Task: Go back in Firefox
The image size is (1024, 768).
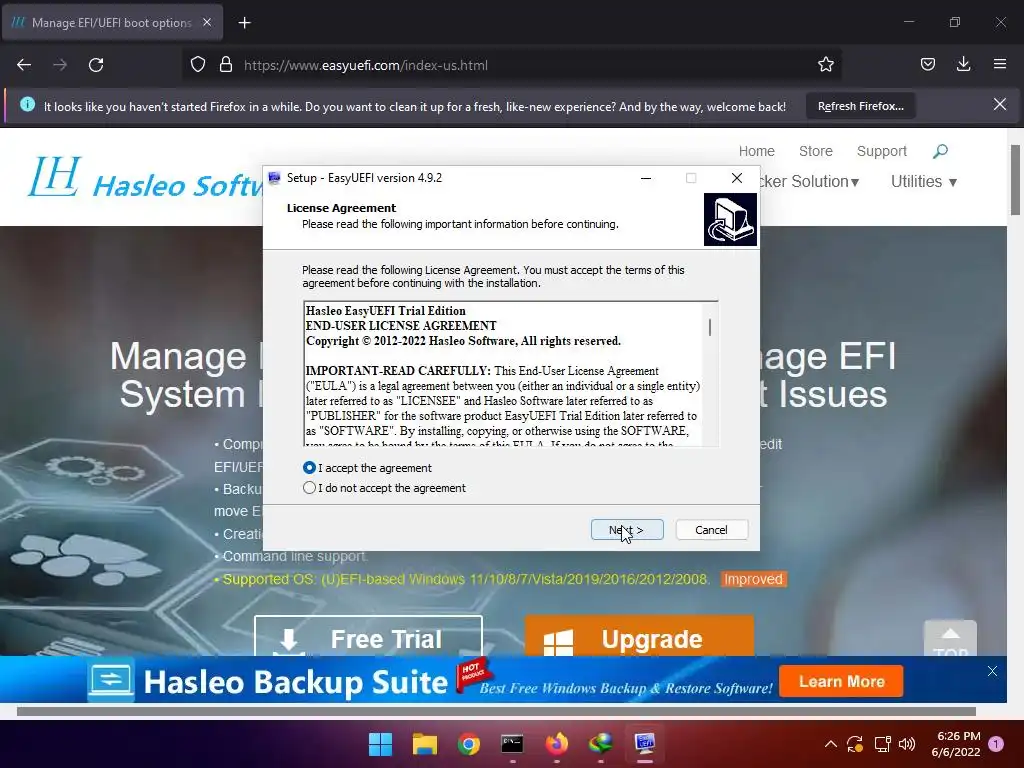Action: click(x=24, y=65)
